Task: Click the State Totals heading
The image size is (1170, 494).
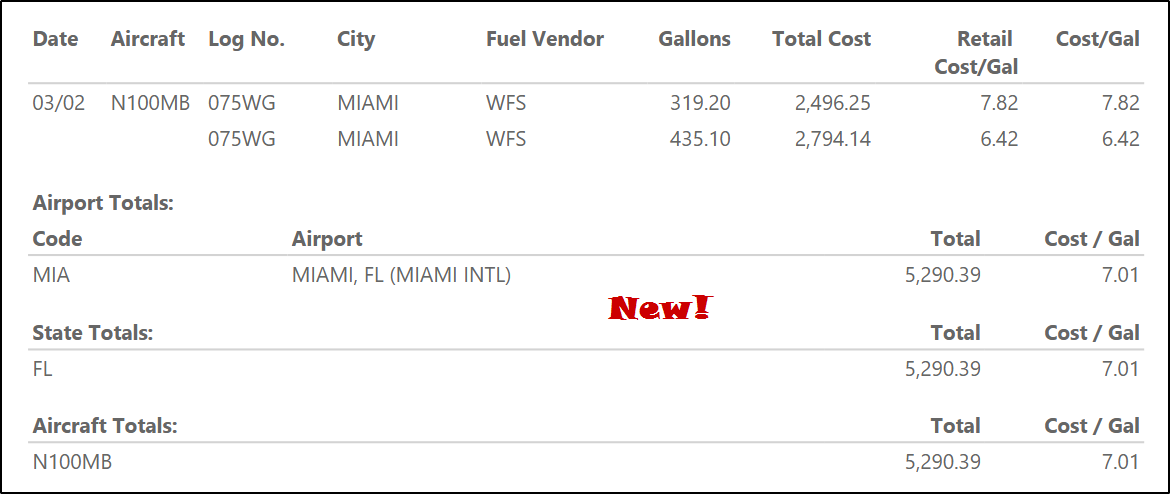Action: coord(93,333)
